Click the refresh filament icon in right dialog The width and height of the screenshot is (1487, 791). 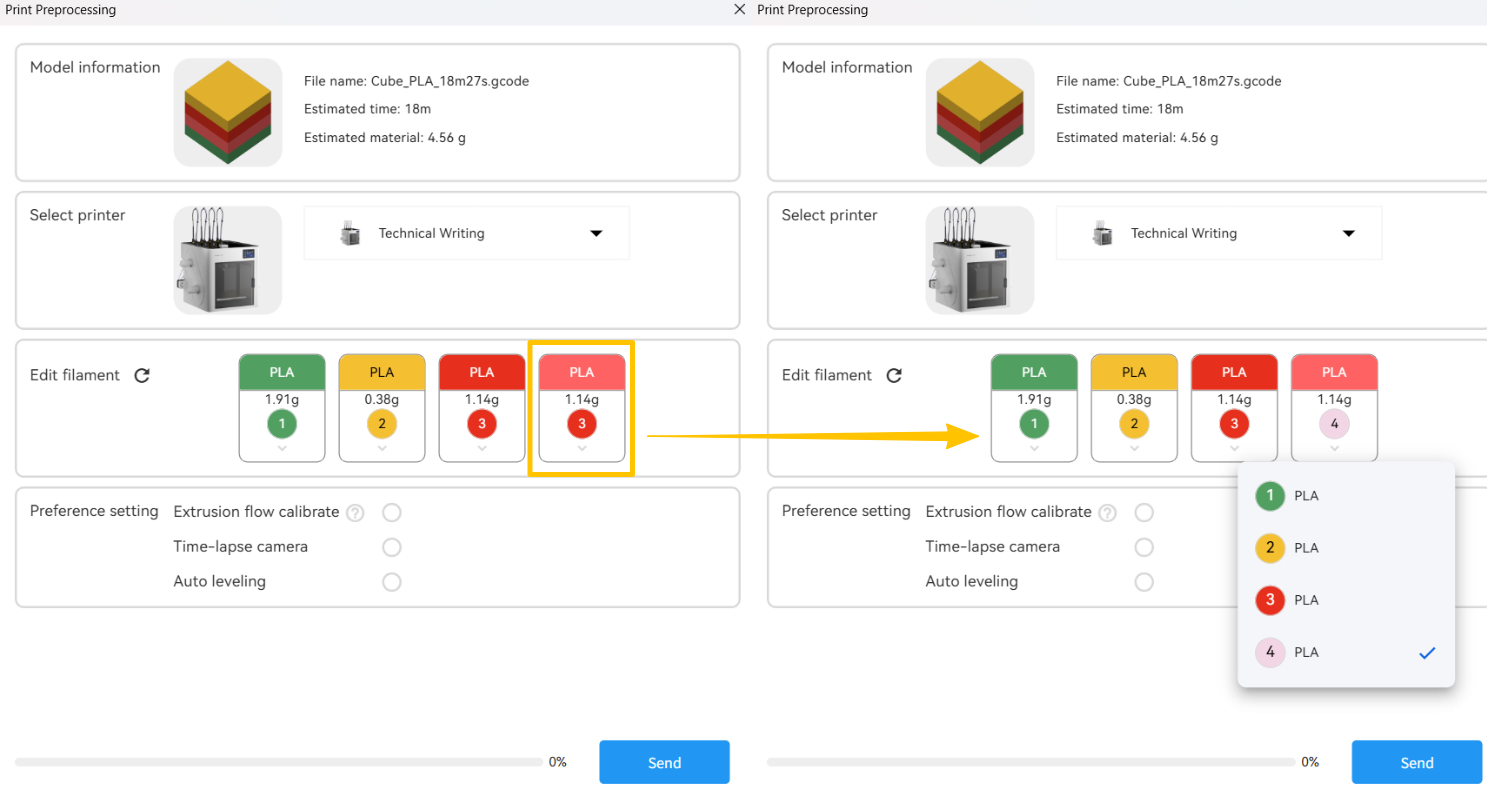(894, 375)
